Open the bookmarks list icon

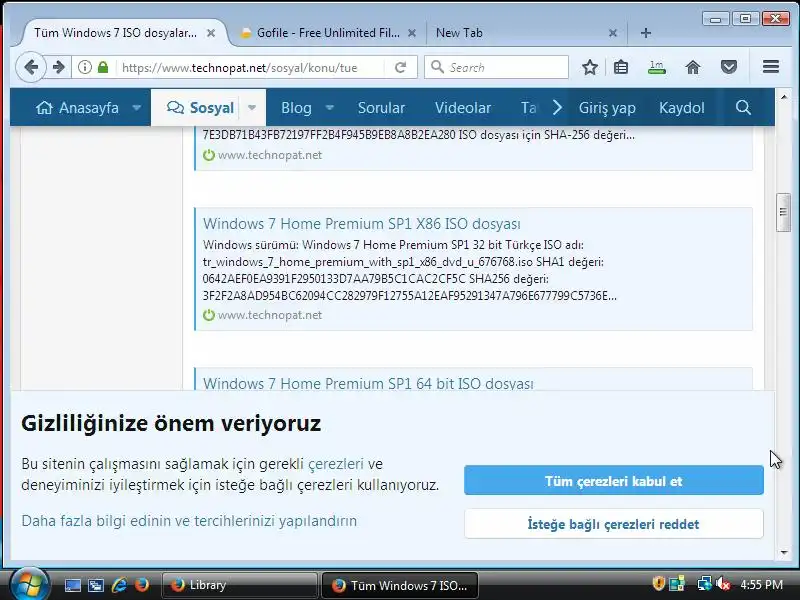point(621,67)
